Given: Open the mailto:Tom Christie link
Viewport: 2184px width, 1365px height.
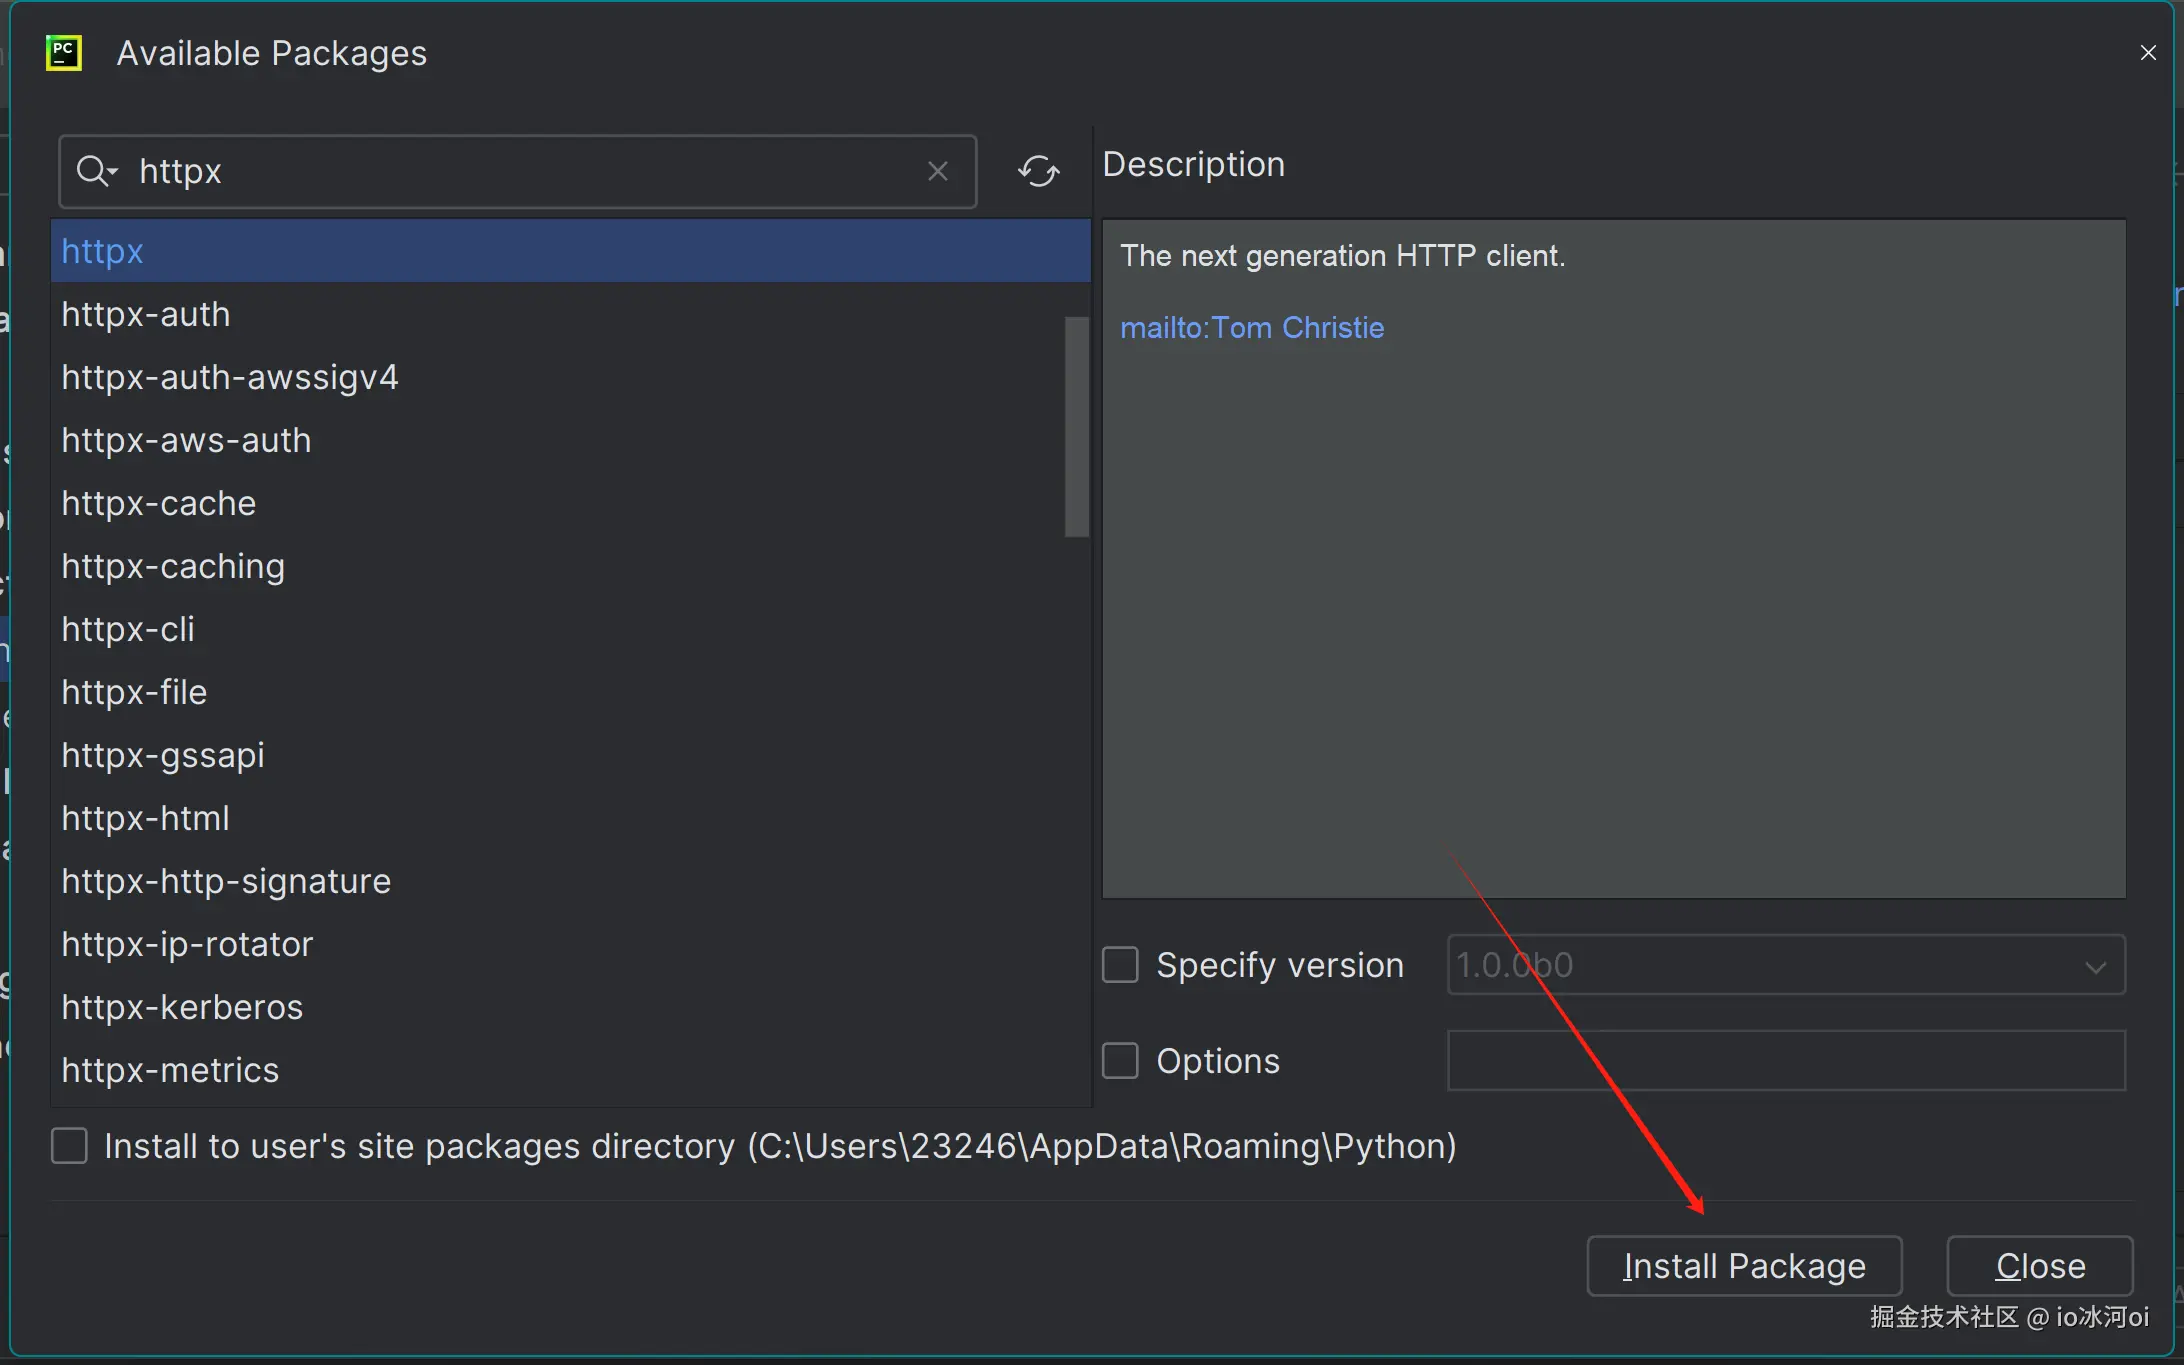Looking at the screenshot, I should (1252, 328).
